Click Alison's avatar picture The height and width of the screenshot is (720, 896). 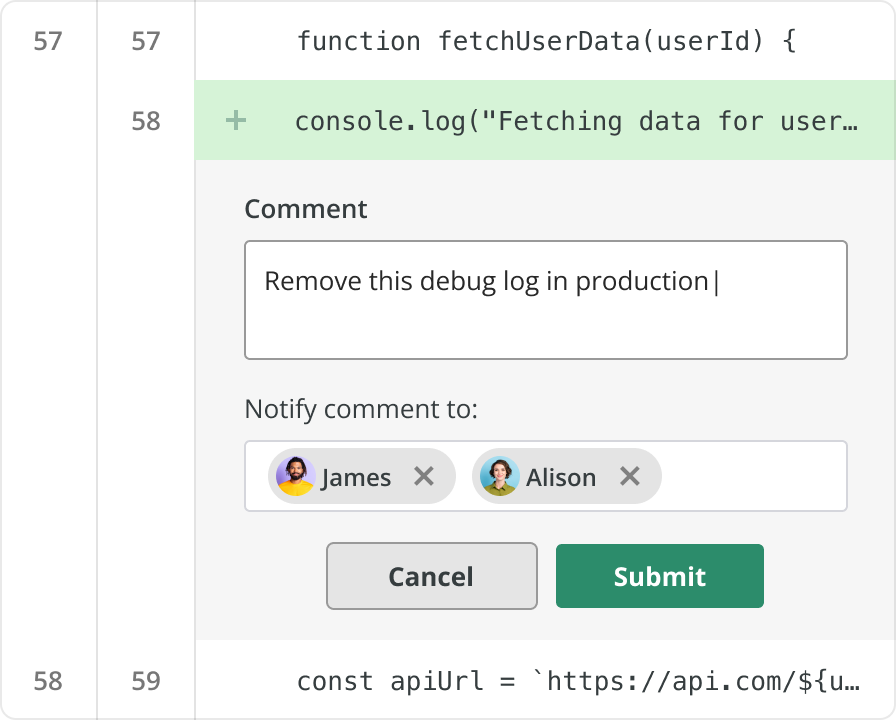499,476
